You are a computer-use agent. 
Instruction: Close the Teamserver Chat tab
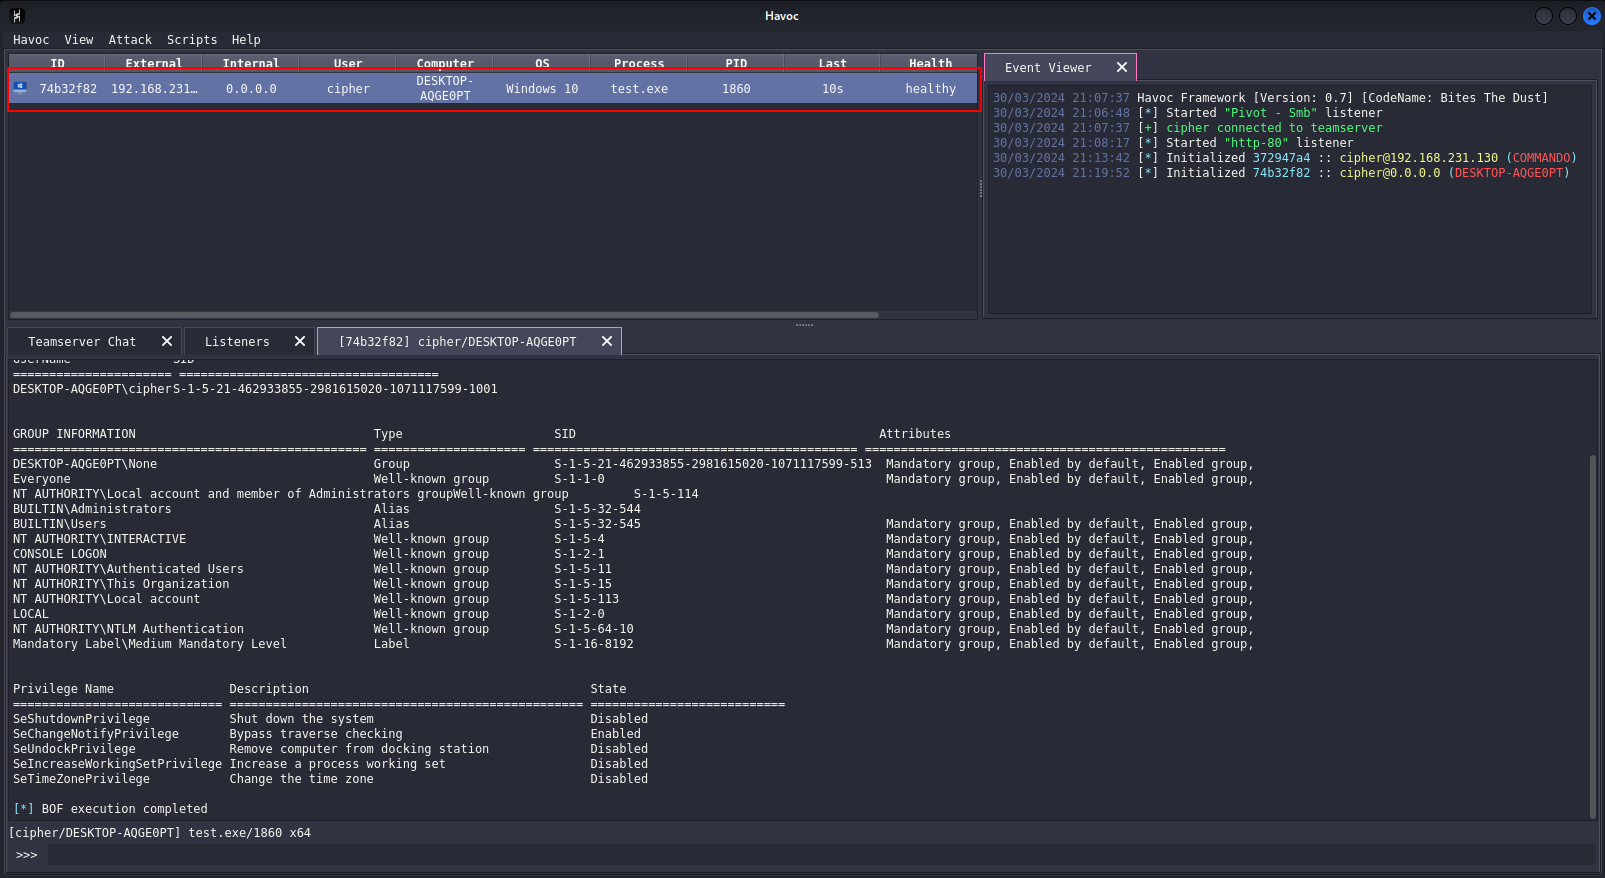[x=167, y=341]
